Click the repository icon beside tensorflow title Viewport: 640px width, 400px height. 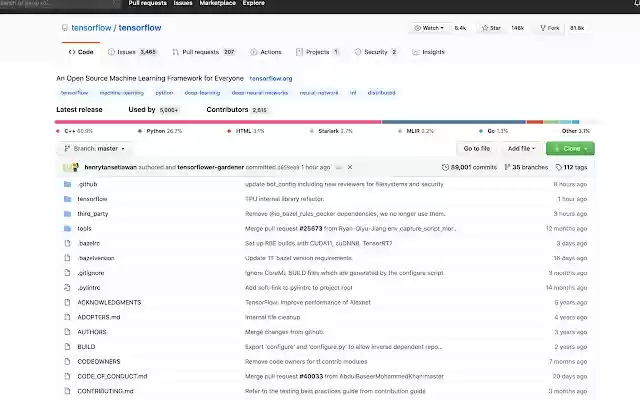64,28
